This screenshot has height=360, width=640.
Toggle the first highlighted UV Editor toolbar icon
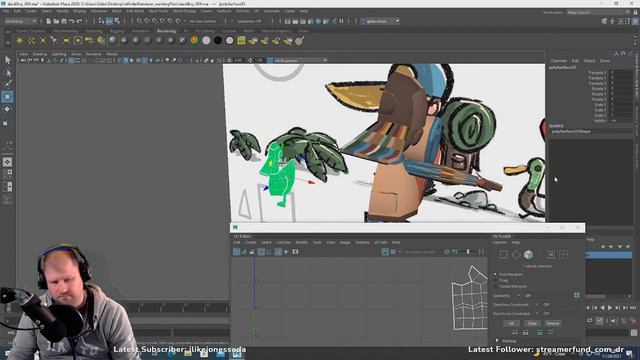tap(236, 252)
